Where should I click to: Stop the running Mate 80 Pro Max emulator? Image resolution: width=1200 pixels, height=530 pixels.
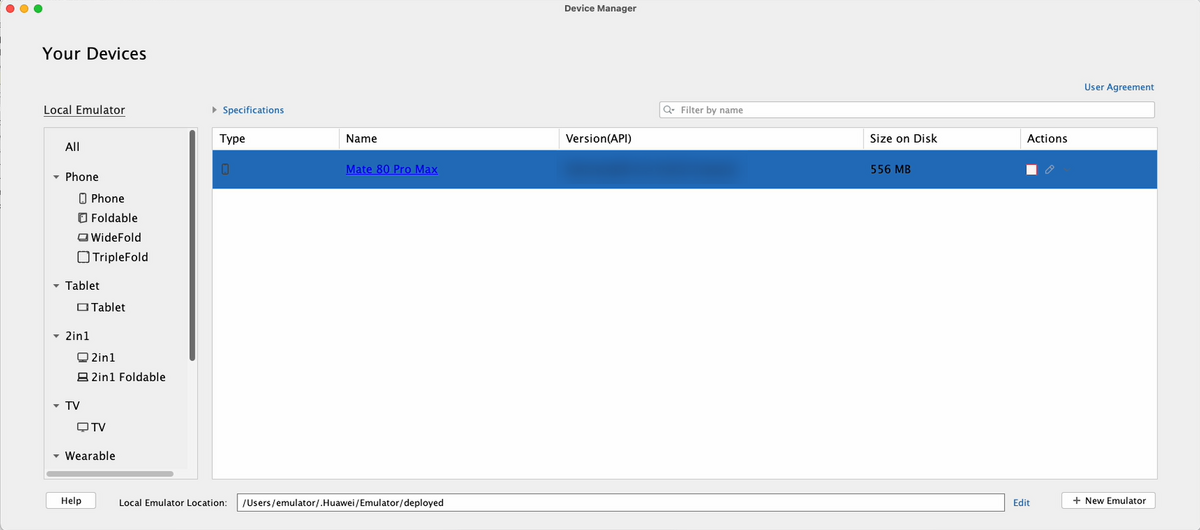click(1032, 170)
